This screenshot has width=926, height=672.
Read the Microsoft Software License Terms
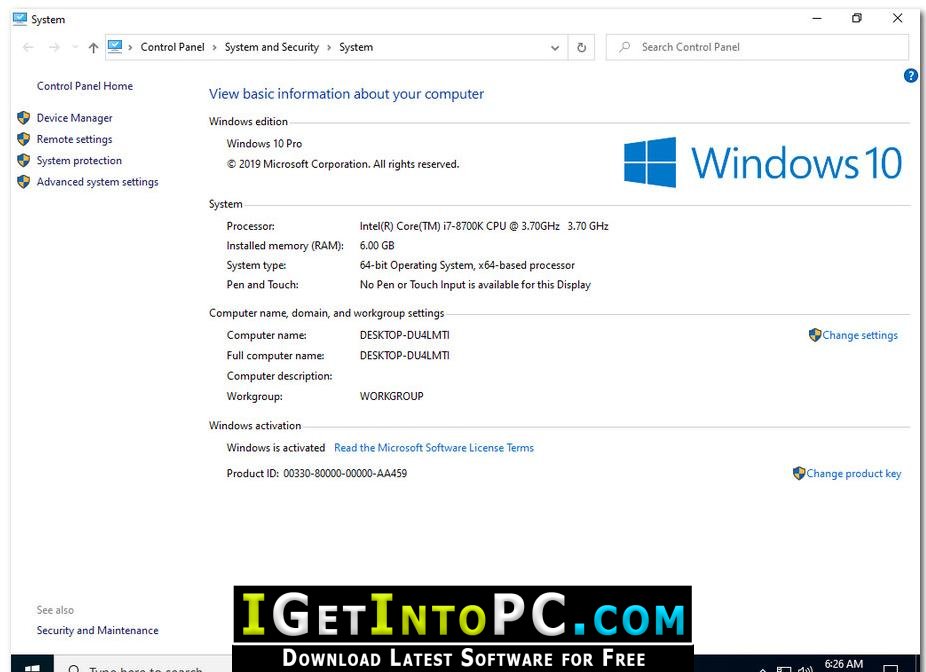tap(434, 448)
